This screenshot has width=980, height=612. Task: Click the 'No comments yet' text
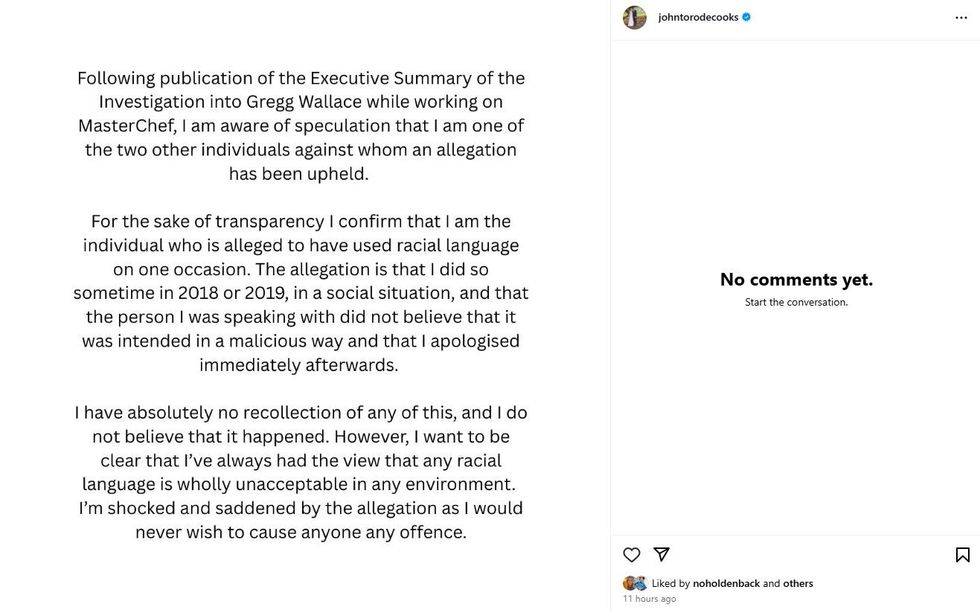coord(795,279)
